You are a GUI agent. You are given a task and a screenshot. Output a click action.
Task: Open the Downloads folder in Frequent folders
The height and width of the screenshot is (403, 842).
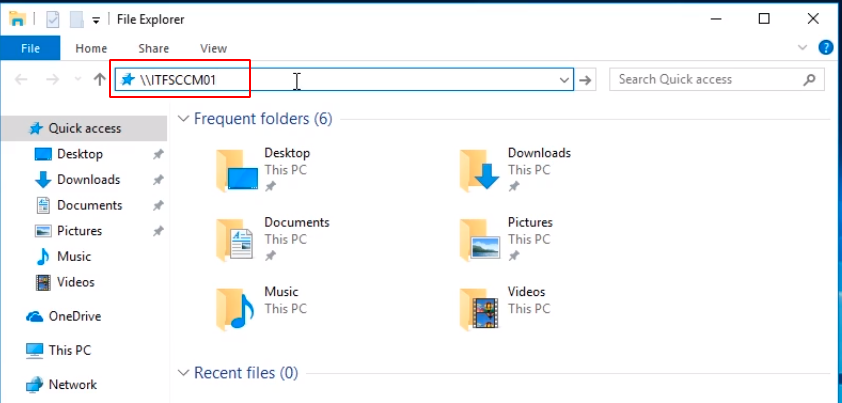(486, 170)
